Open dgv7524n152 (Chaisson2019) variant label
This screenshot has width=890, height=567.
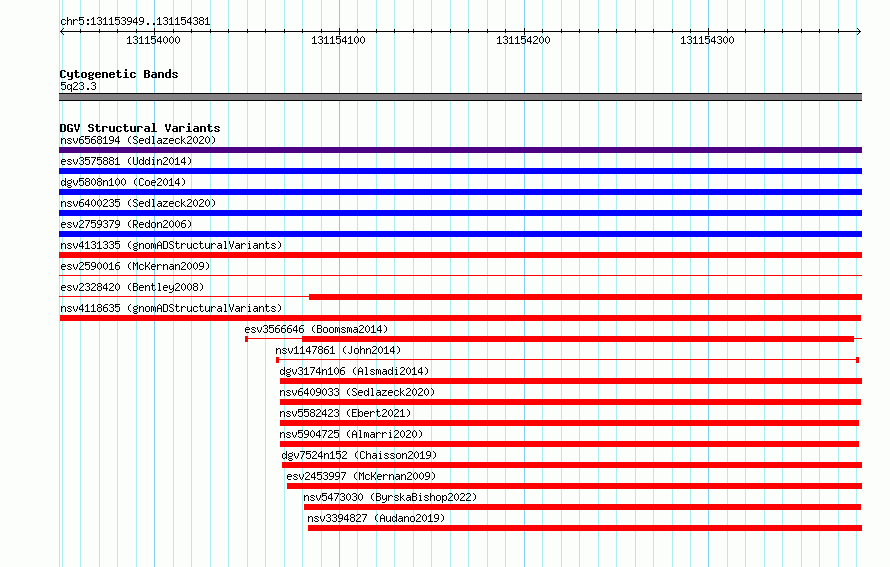point(359,455)
